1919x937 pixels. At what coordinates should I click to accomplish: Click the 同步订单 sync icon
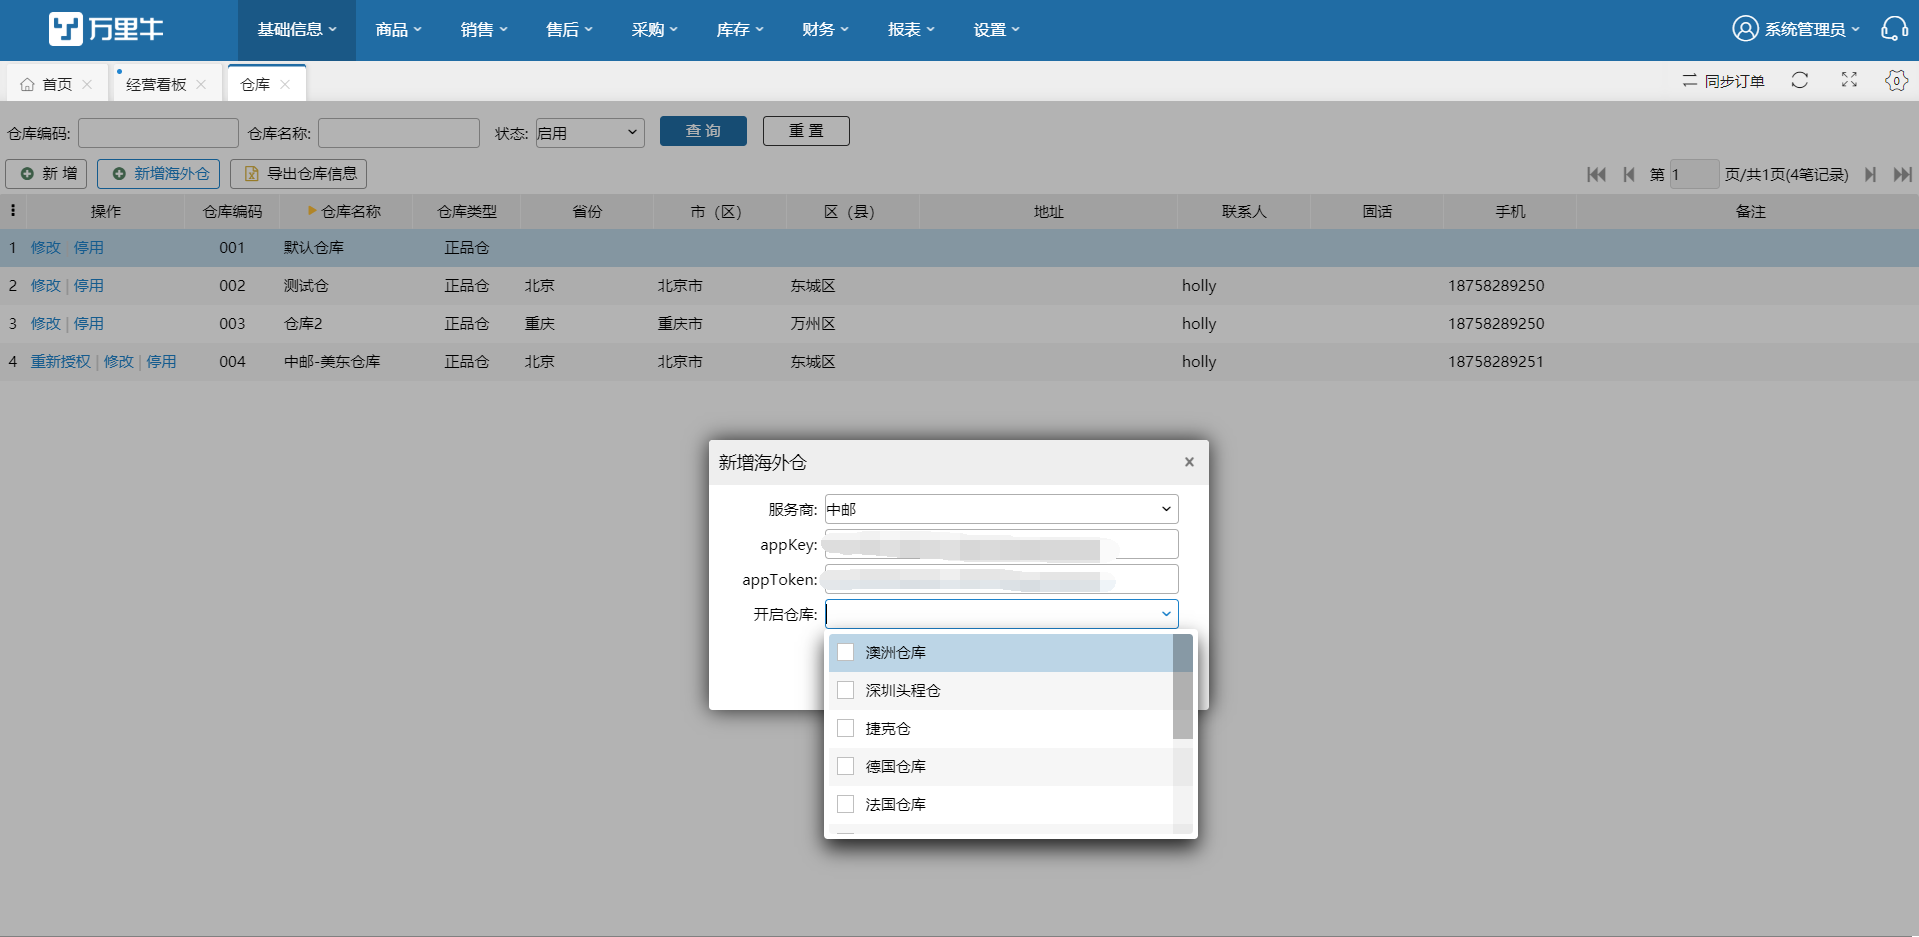(x=1689, y=80)
